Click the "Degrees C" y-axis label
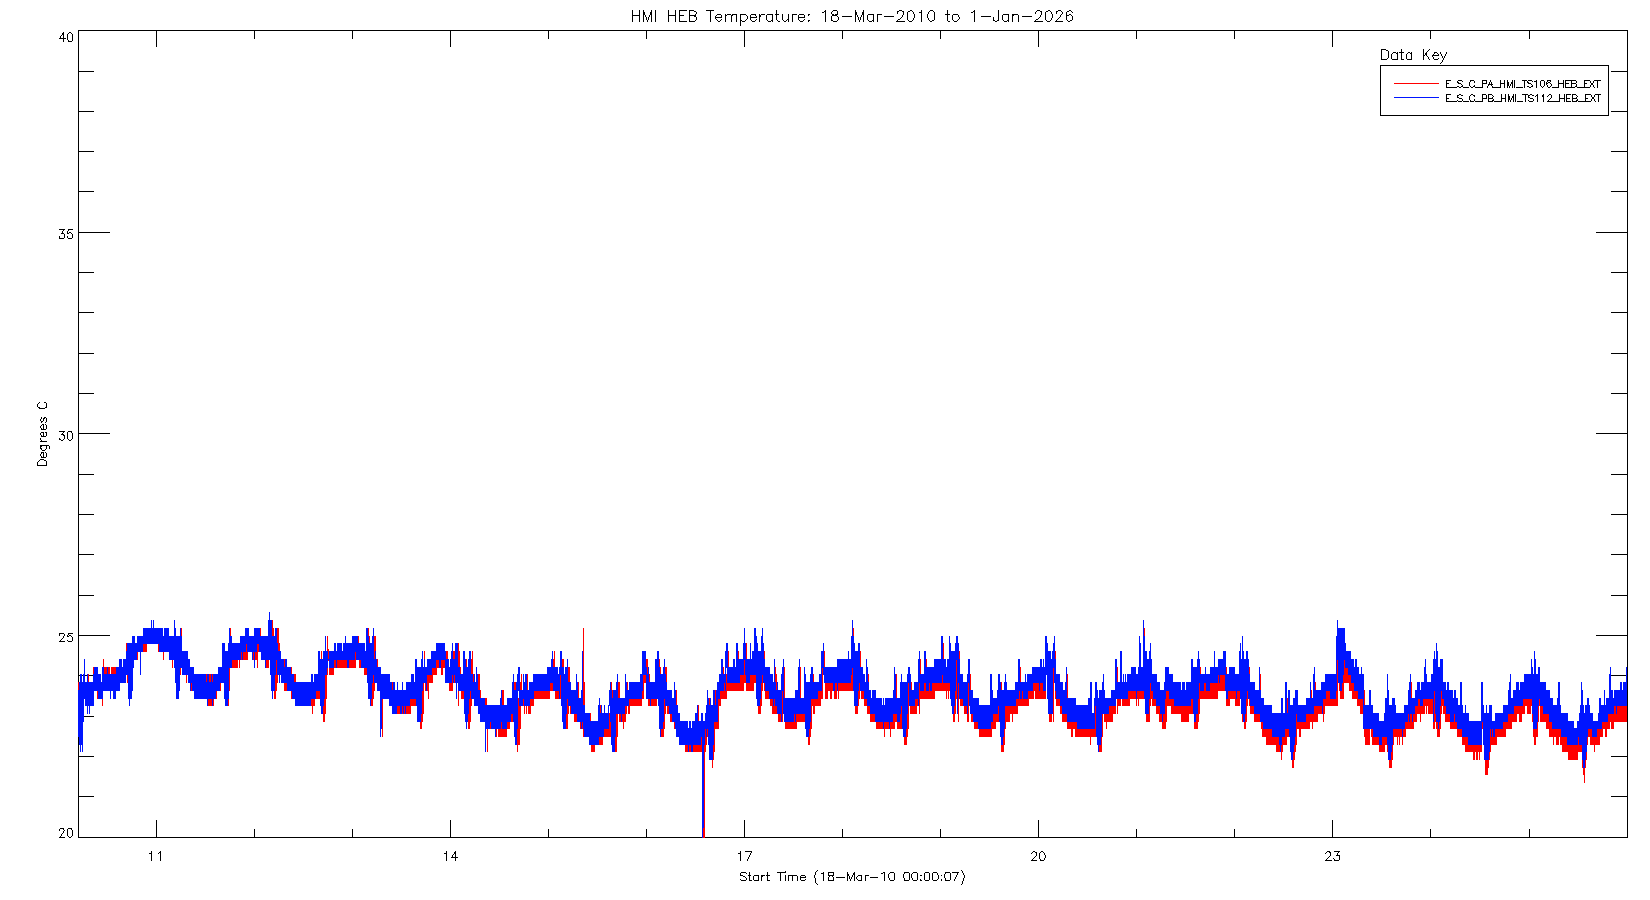 point(42,434)
